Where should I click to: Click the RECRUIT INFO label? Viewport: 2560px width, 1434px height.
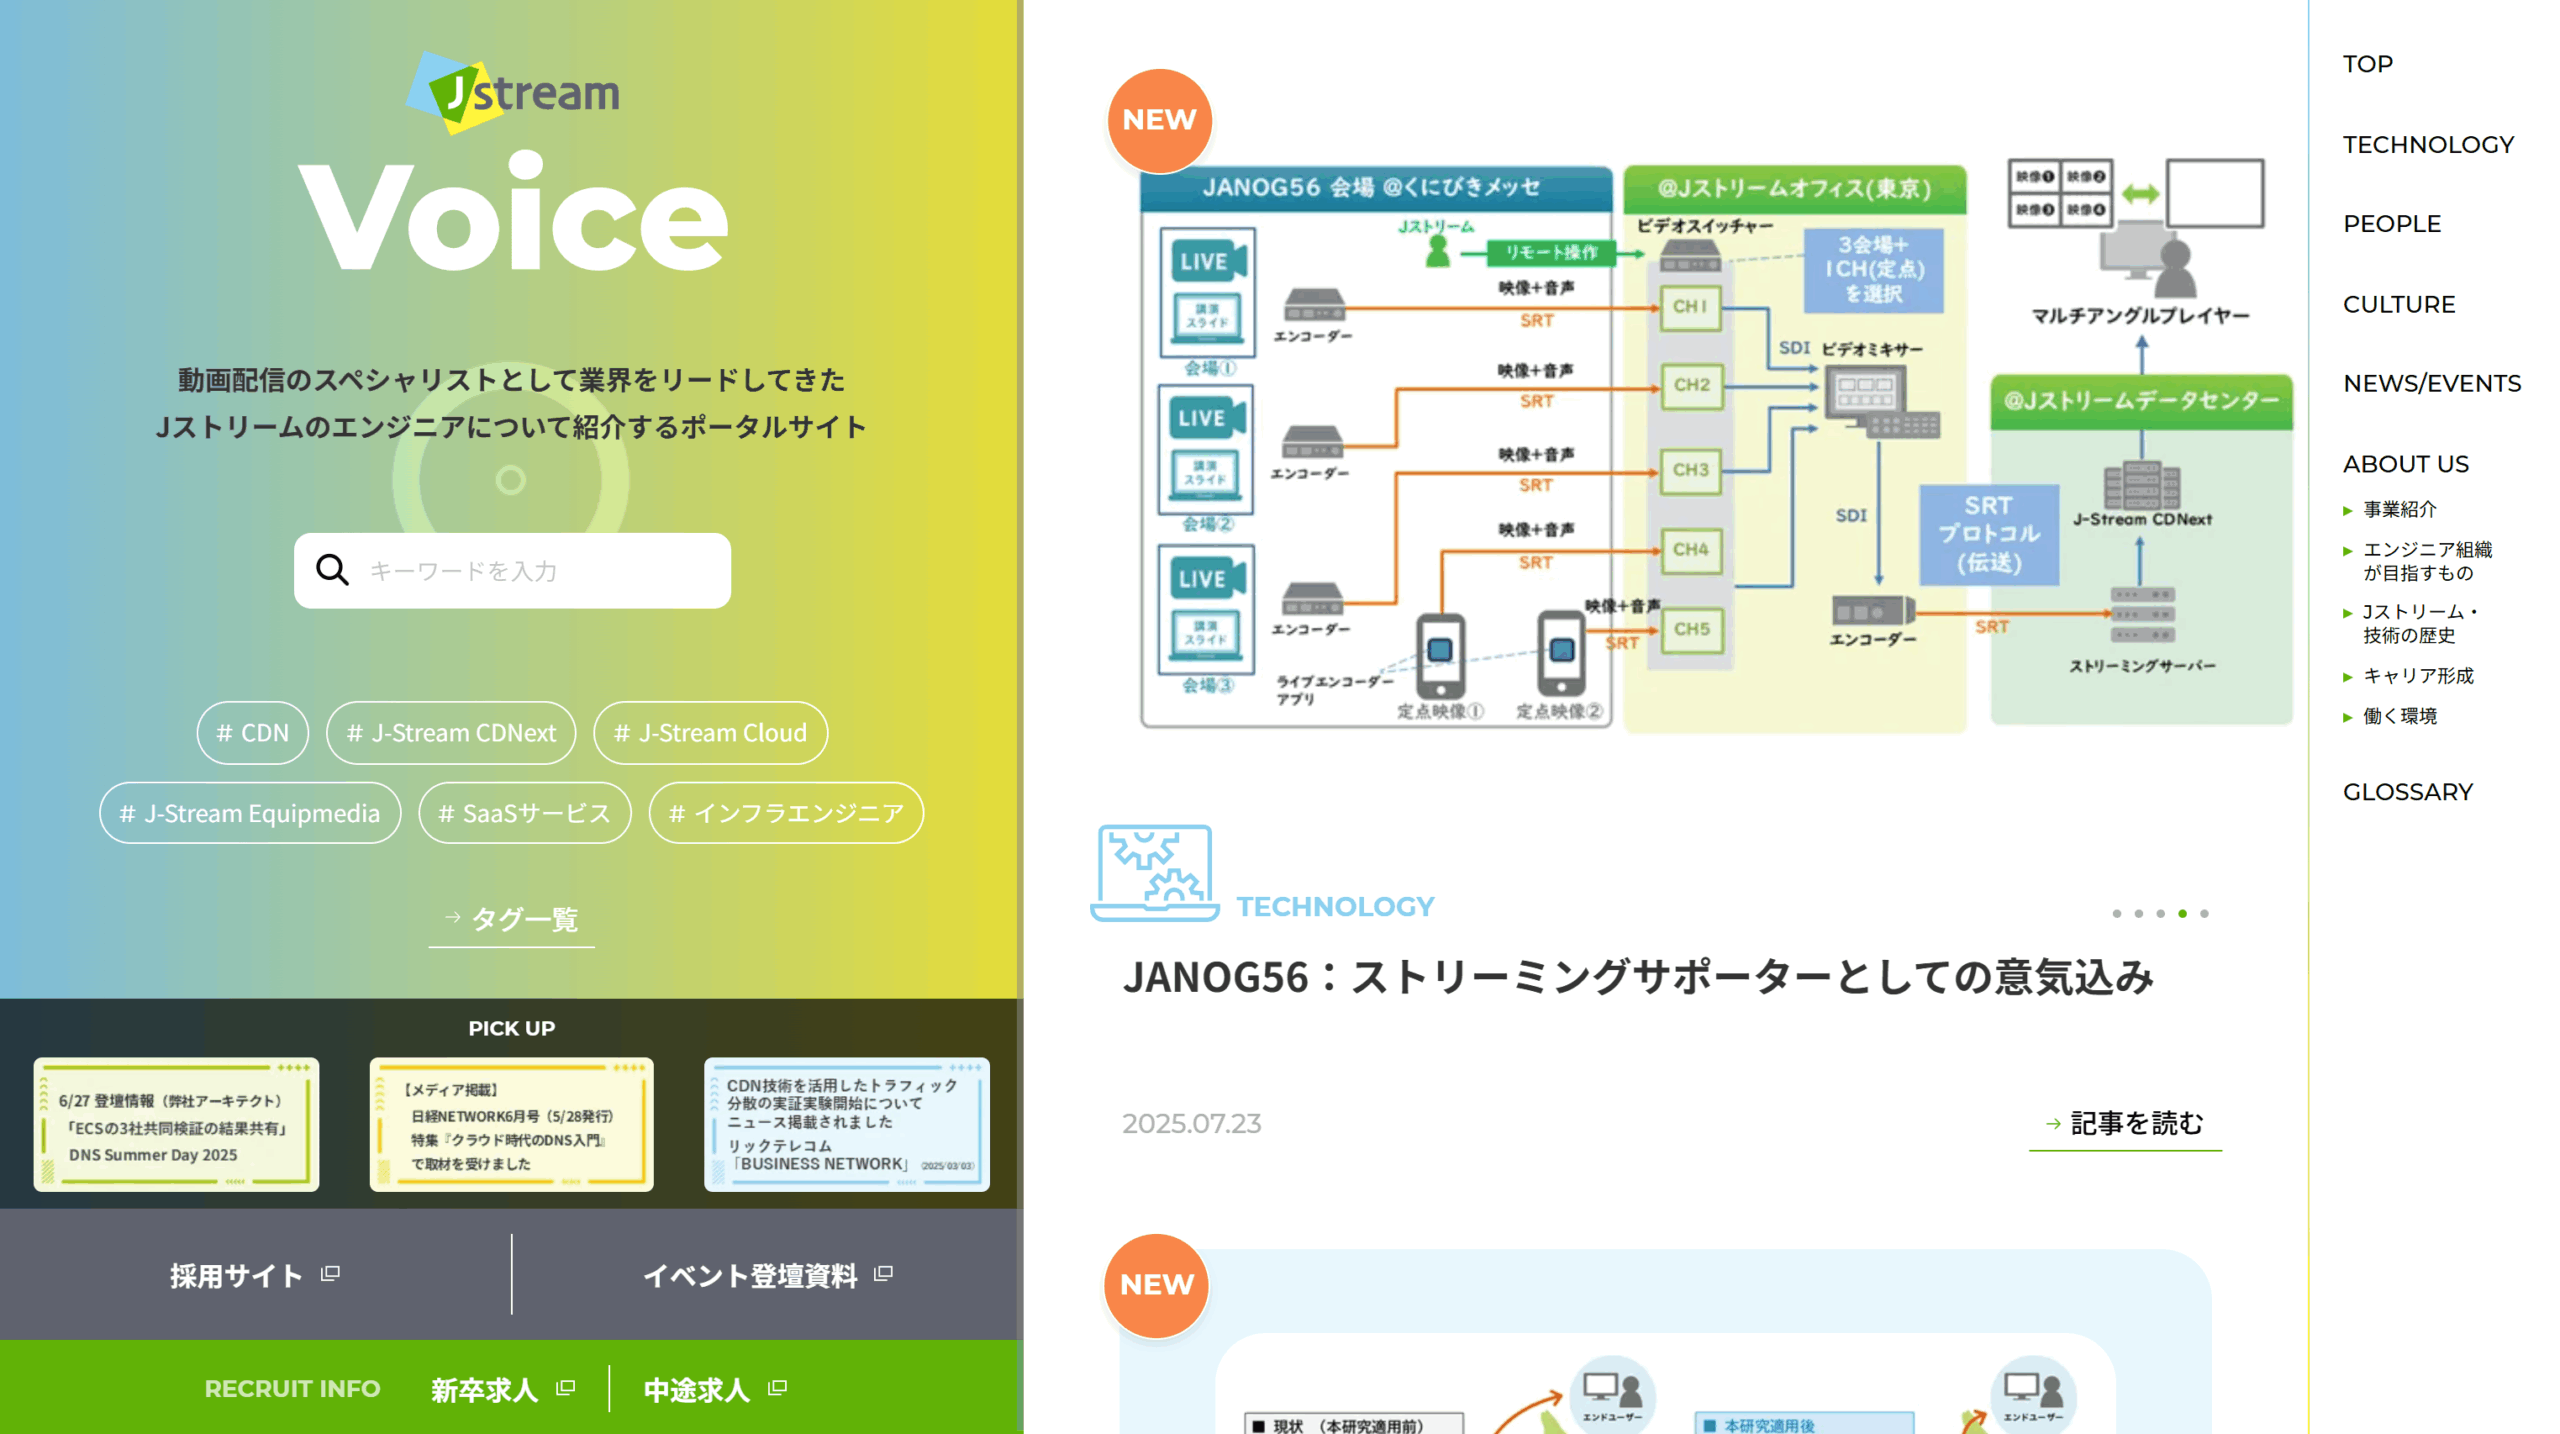tap(292, 1389)
